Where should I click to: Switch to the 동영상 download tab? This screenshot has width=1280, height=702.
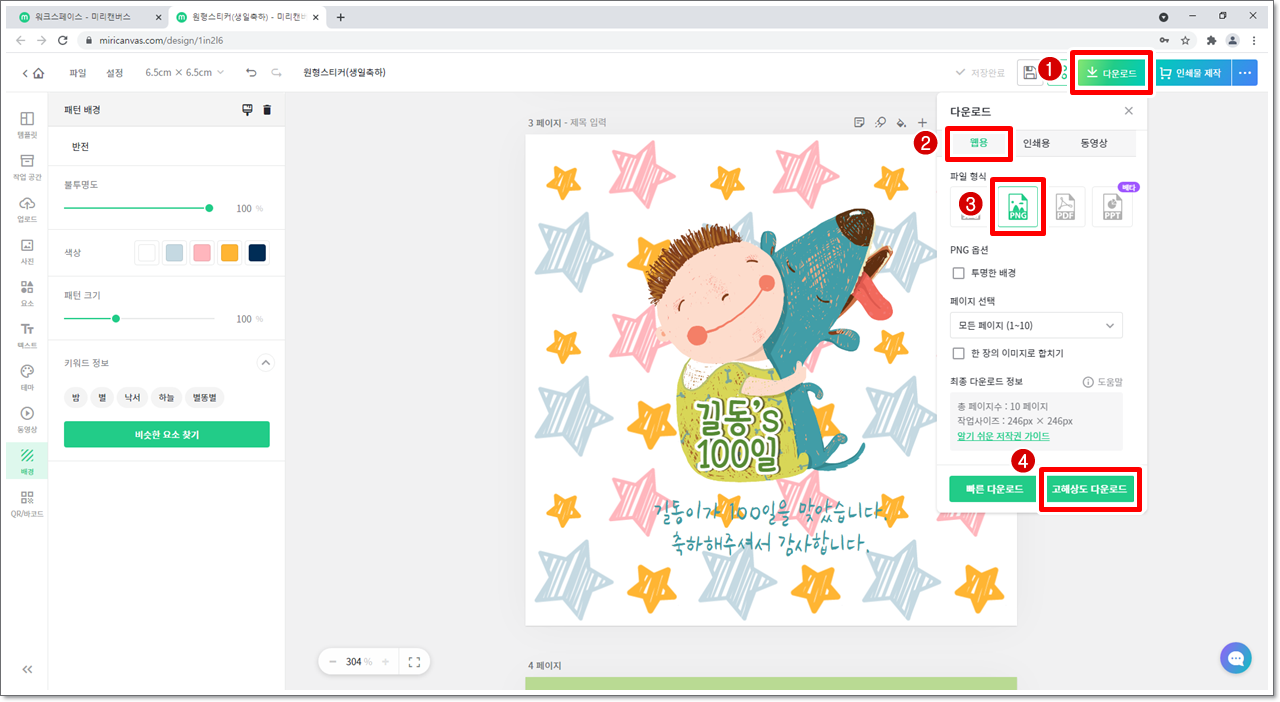click(1093, 144)
